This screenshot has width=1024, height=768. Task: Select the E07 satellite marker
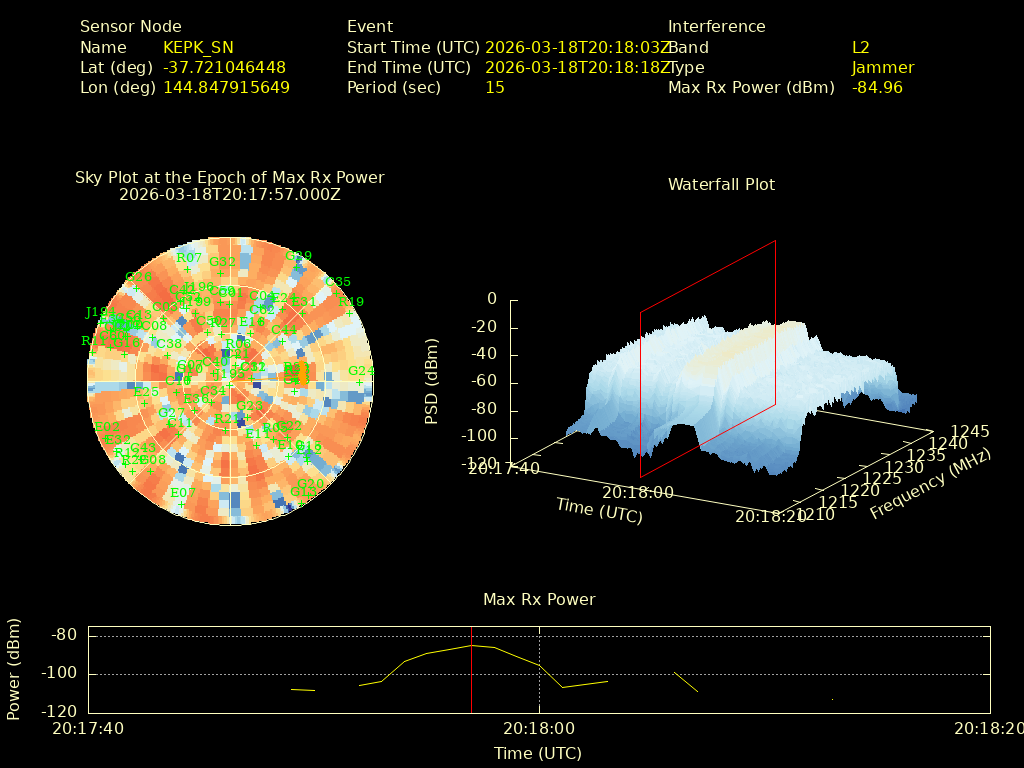click(182, 504)
